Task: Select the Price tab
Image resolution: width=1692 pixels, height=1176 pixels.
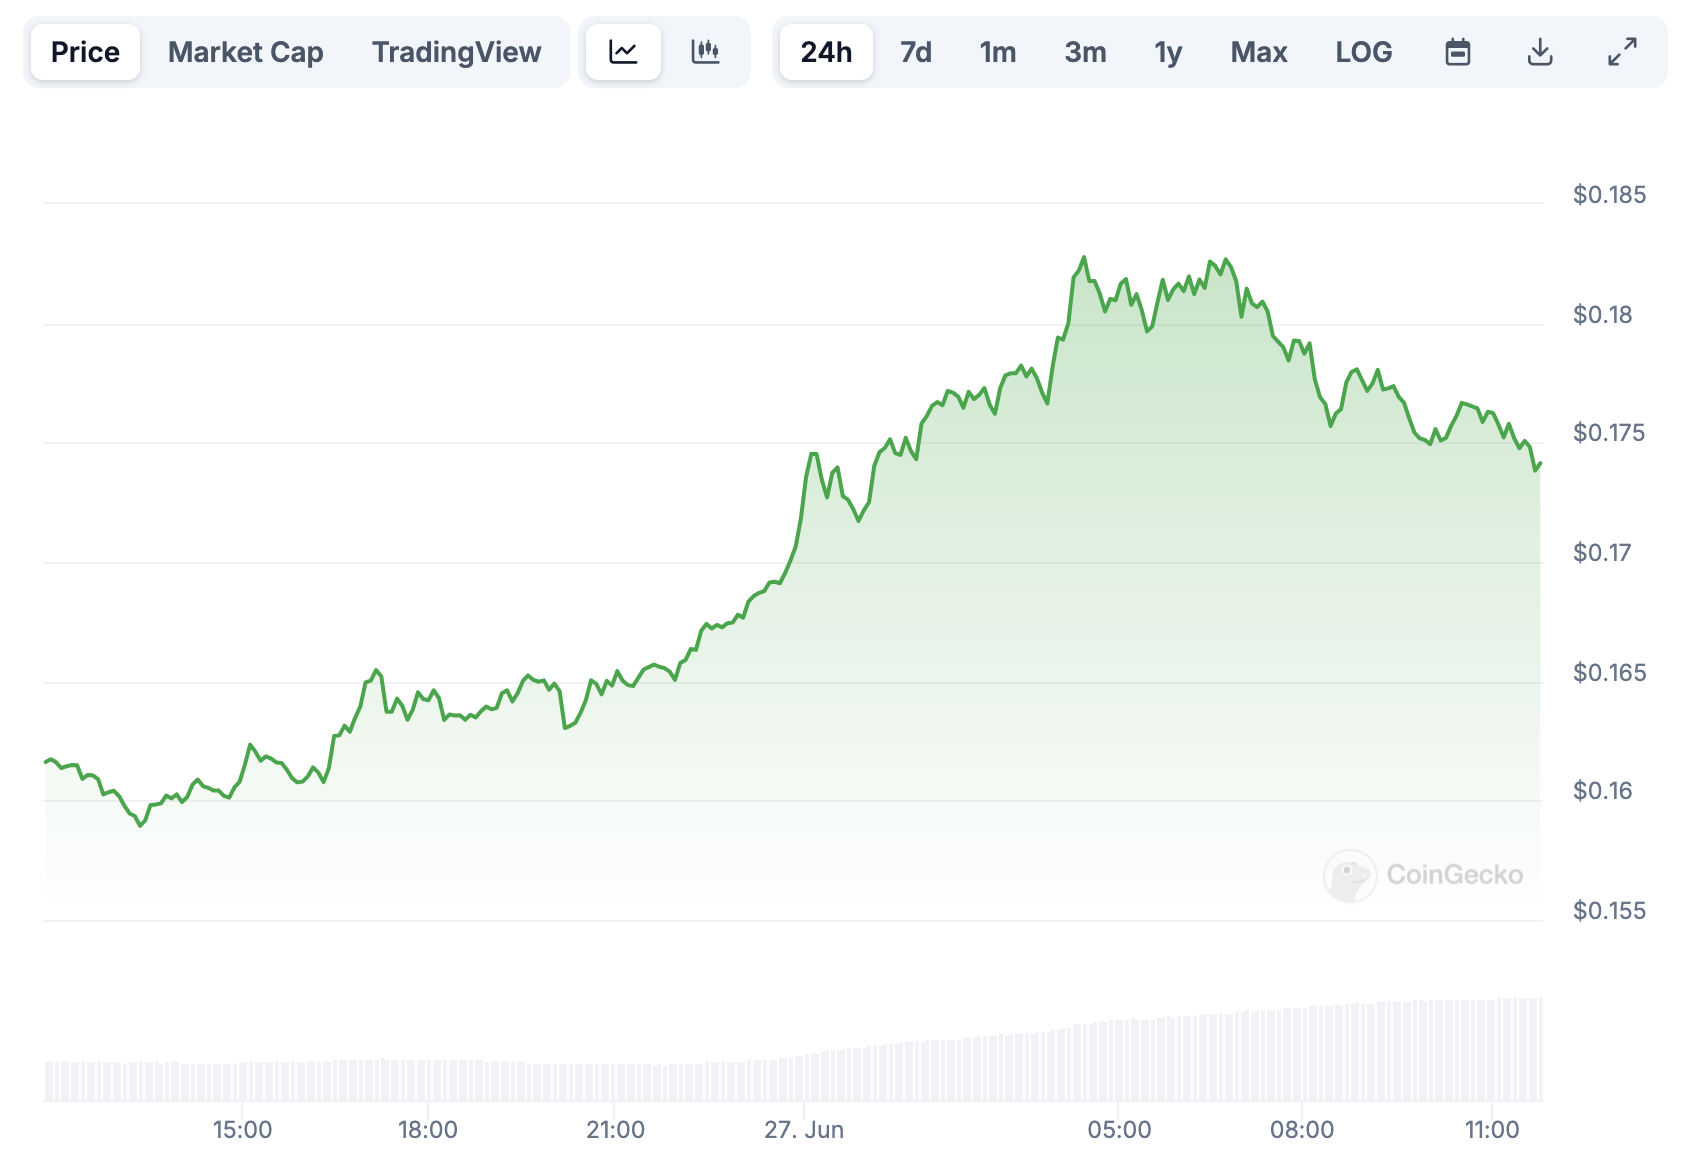Action: tap(85, 52)
